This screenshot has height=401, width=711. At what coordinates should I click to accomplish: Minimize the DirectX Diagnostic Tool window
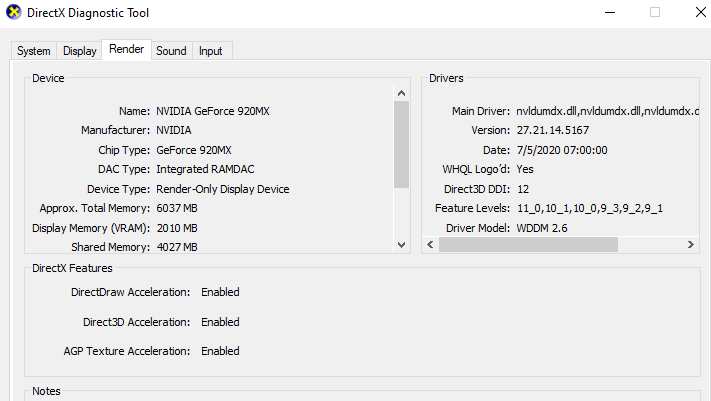(610, 12)
